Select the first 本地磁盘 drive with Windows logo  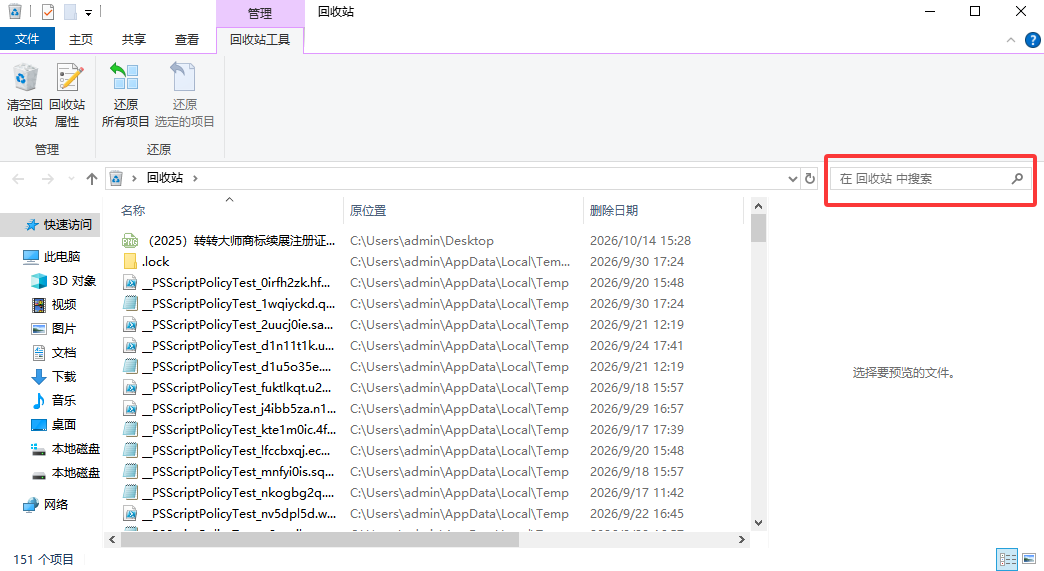(66, 449)
